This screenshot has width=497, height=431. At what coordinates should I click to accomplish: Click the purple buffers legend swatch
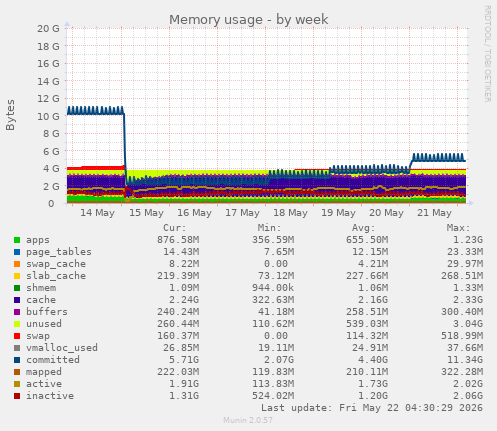pyautogui.click(x=17, y=312)
